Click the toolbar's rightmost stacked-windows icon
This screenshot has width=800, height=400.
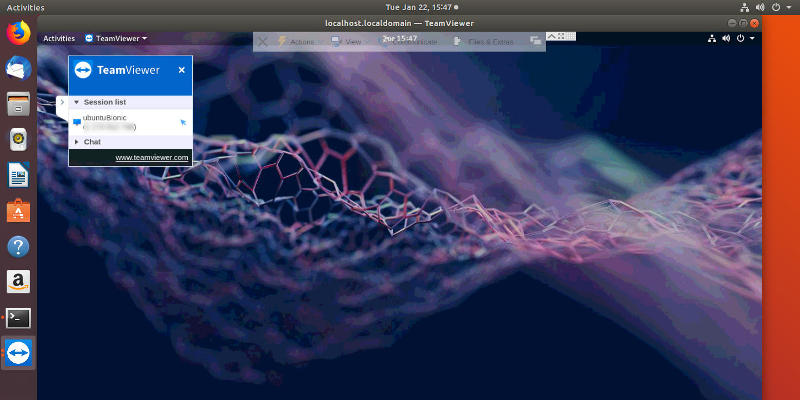535,40
